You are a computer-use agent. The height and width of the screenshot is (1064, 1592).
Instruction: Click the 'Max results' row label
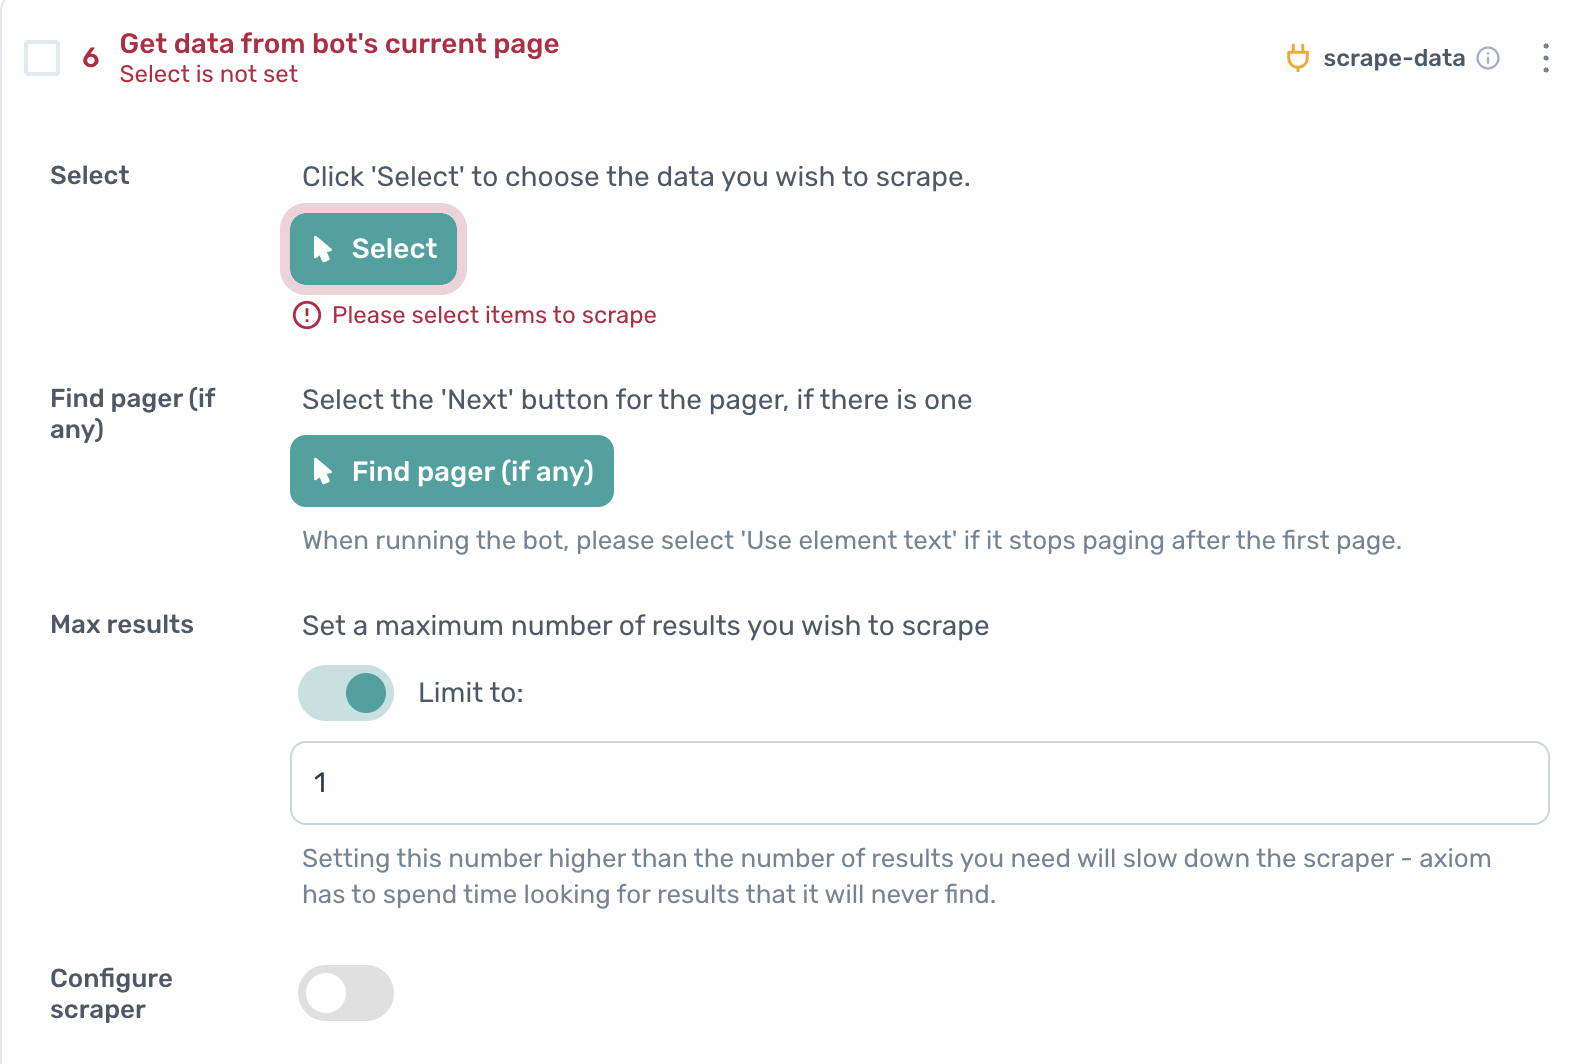(122, 625)
